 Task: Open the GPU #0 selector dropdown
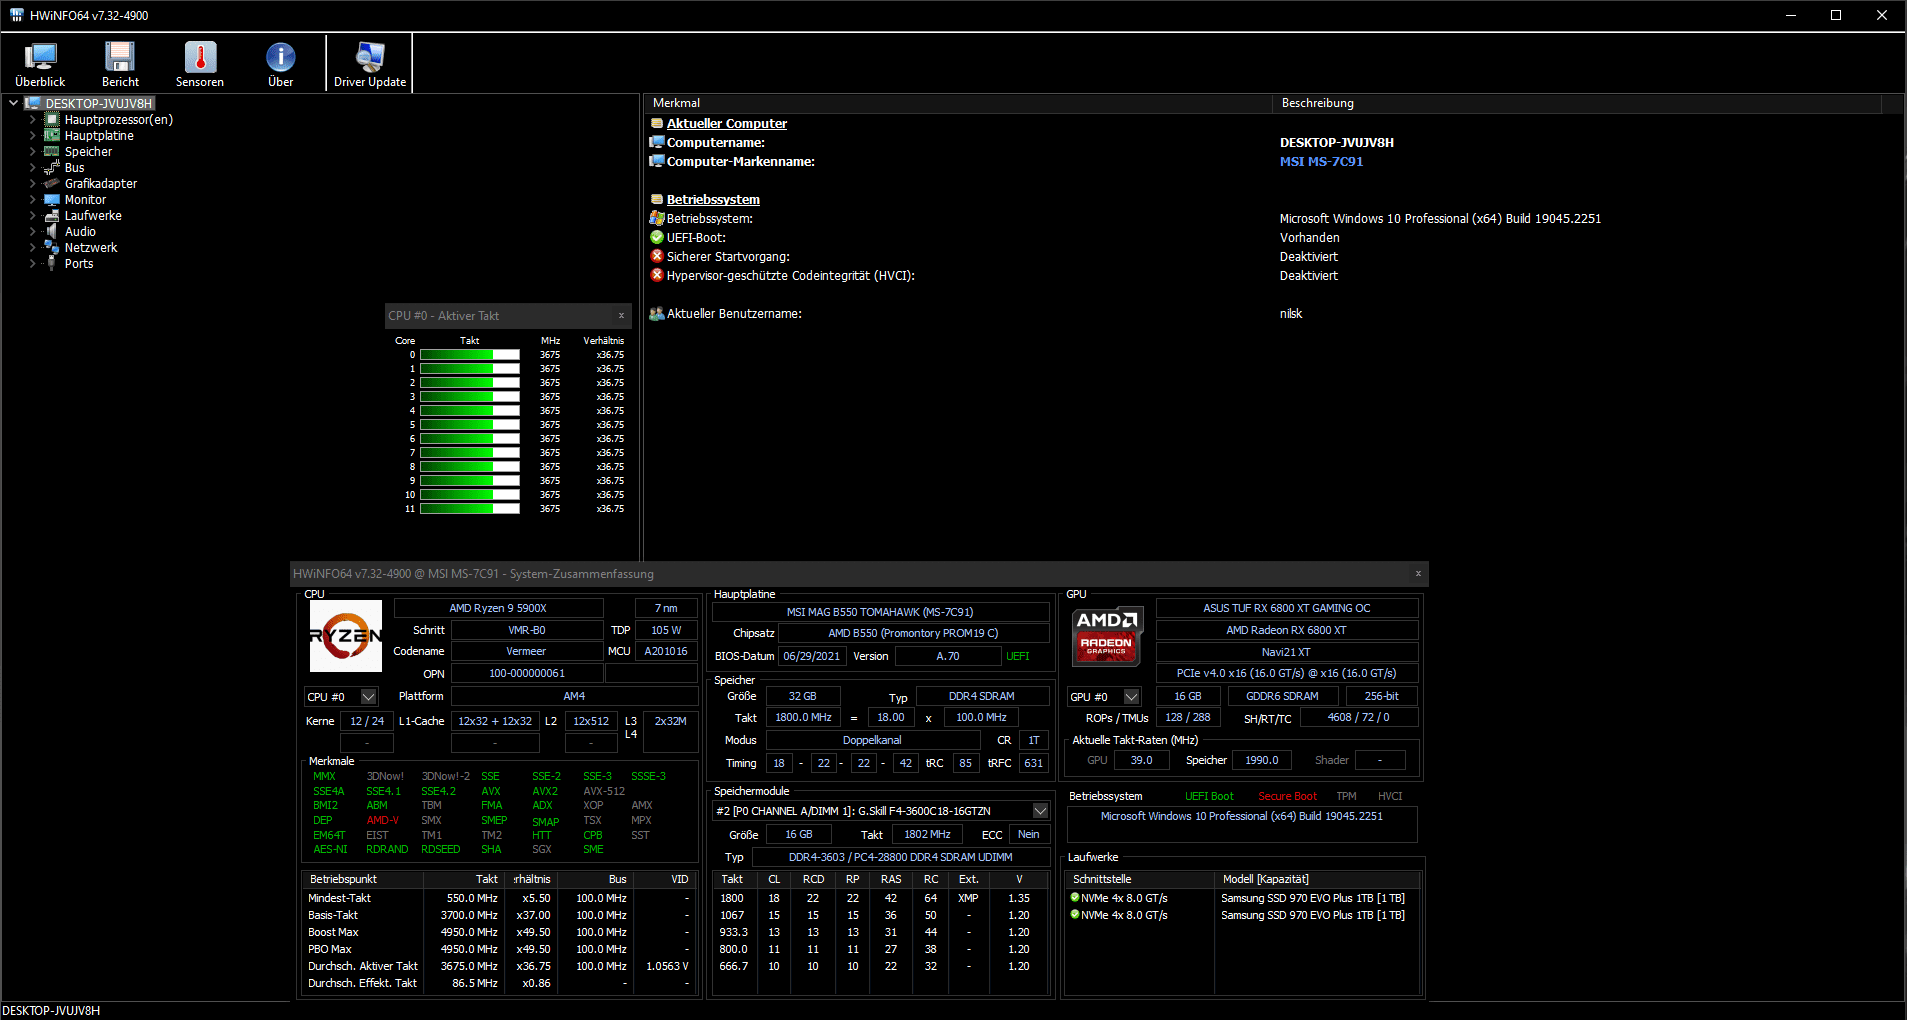[1132, 696]
